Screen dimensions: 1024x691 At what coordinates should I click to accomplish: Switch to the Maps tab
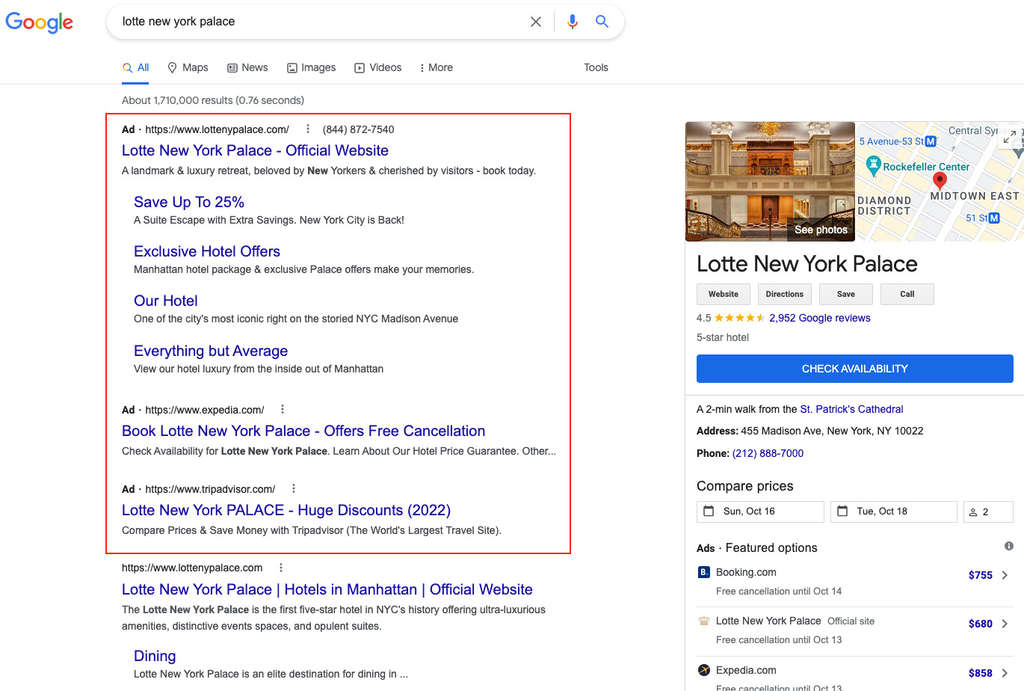(188, 68)
